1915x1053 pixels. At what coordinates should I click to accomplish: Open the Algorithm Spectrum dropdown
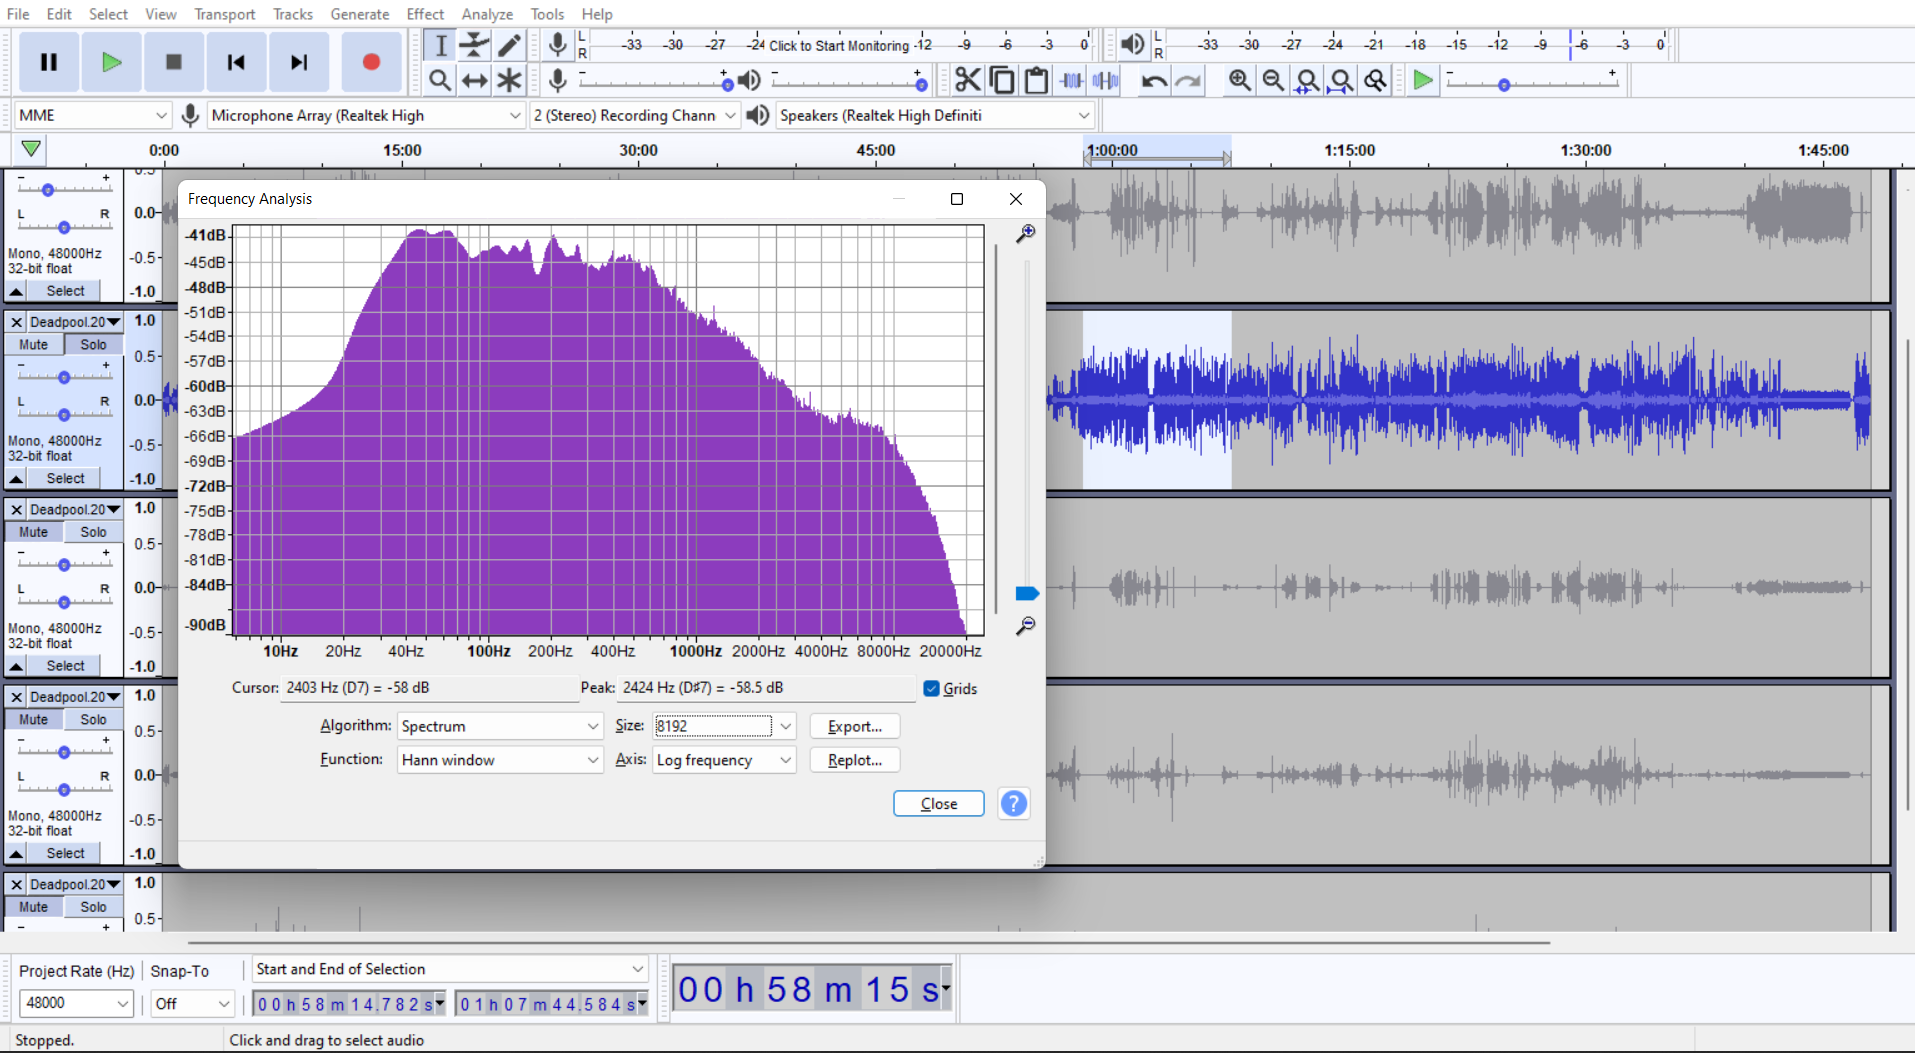500,726
